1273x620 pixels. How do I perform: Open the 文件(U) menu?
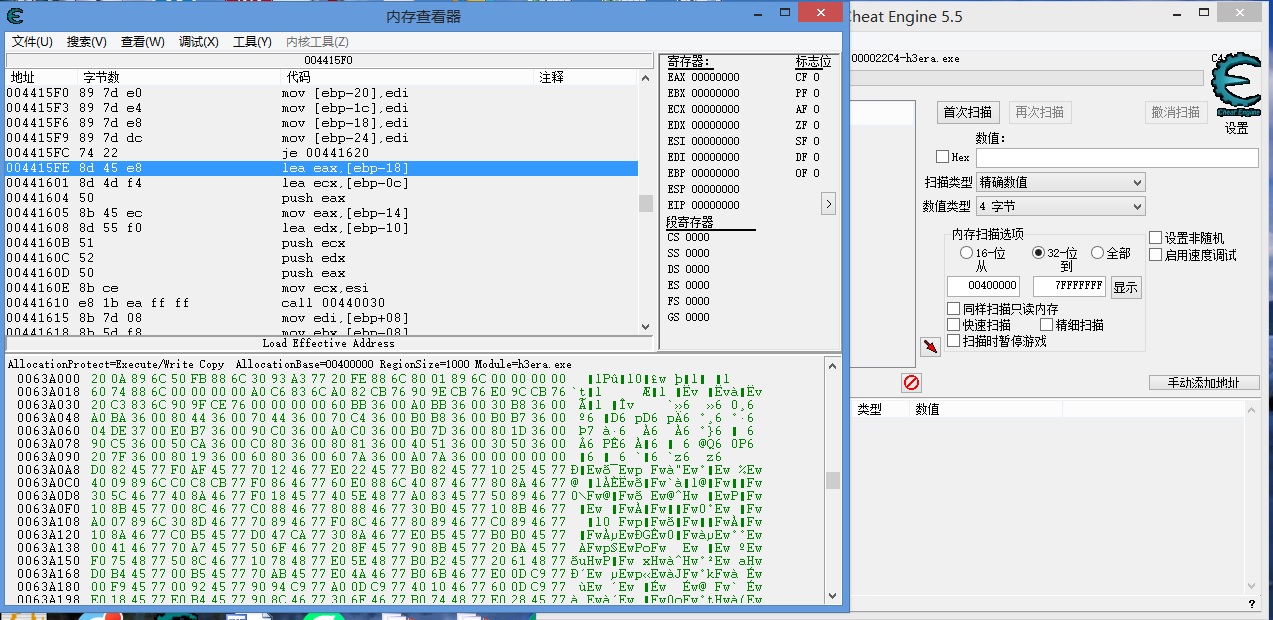[32, 42]
